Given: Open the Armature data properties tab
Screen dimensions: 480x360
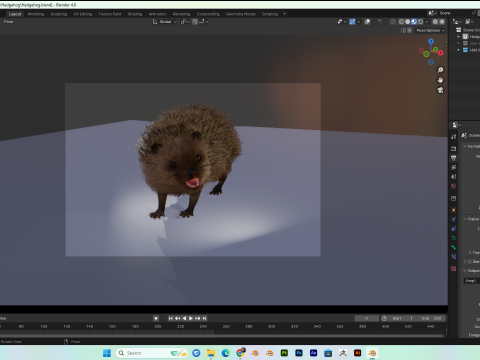Looking at the screenshot, I should [453, 238].
